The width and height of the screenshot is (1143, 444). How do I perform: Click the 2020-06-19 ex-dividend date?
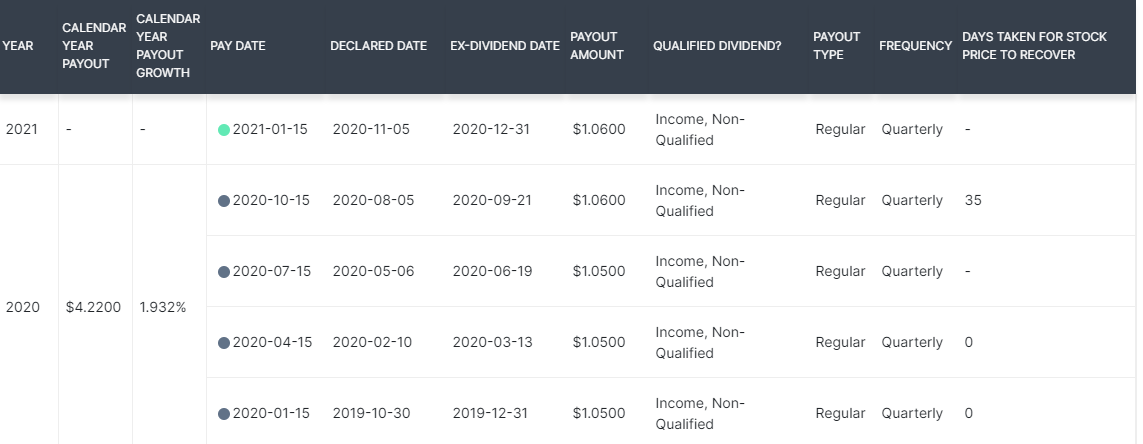492,271
